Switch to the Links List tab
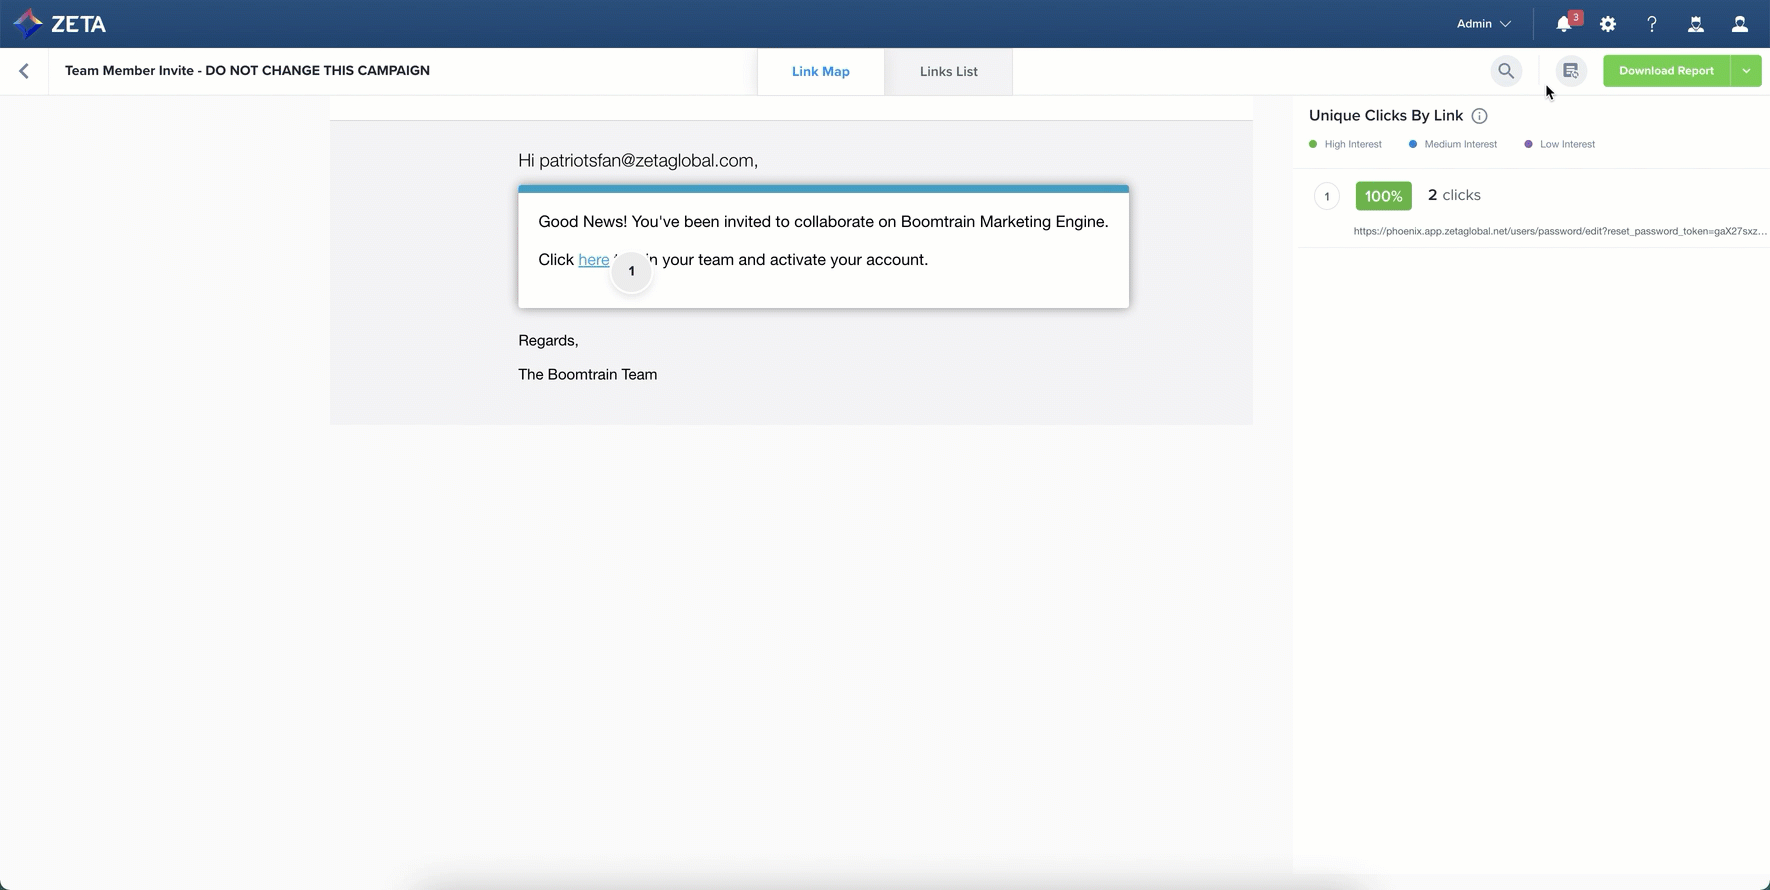This screenshot has width=1770, height=890. tap(948, 72)
